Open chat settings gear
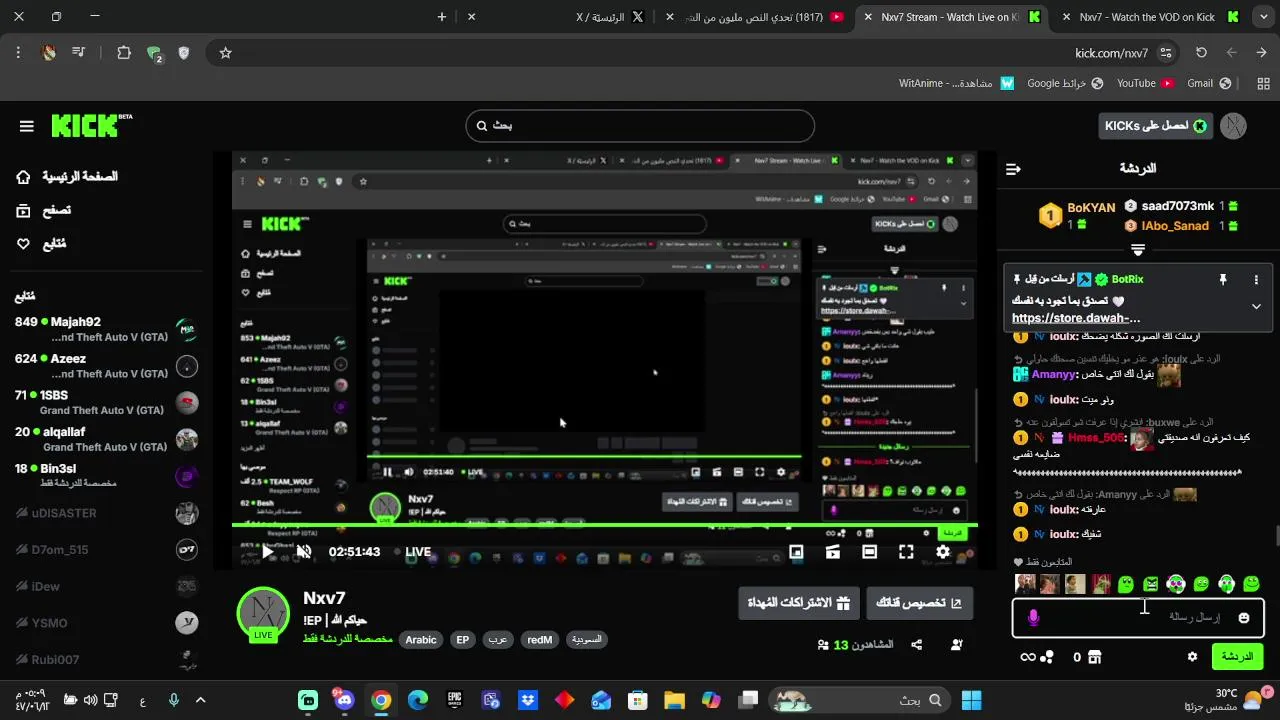The width and height of the screenshot is (1280, 720). [1192, 657]
